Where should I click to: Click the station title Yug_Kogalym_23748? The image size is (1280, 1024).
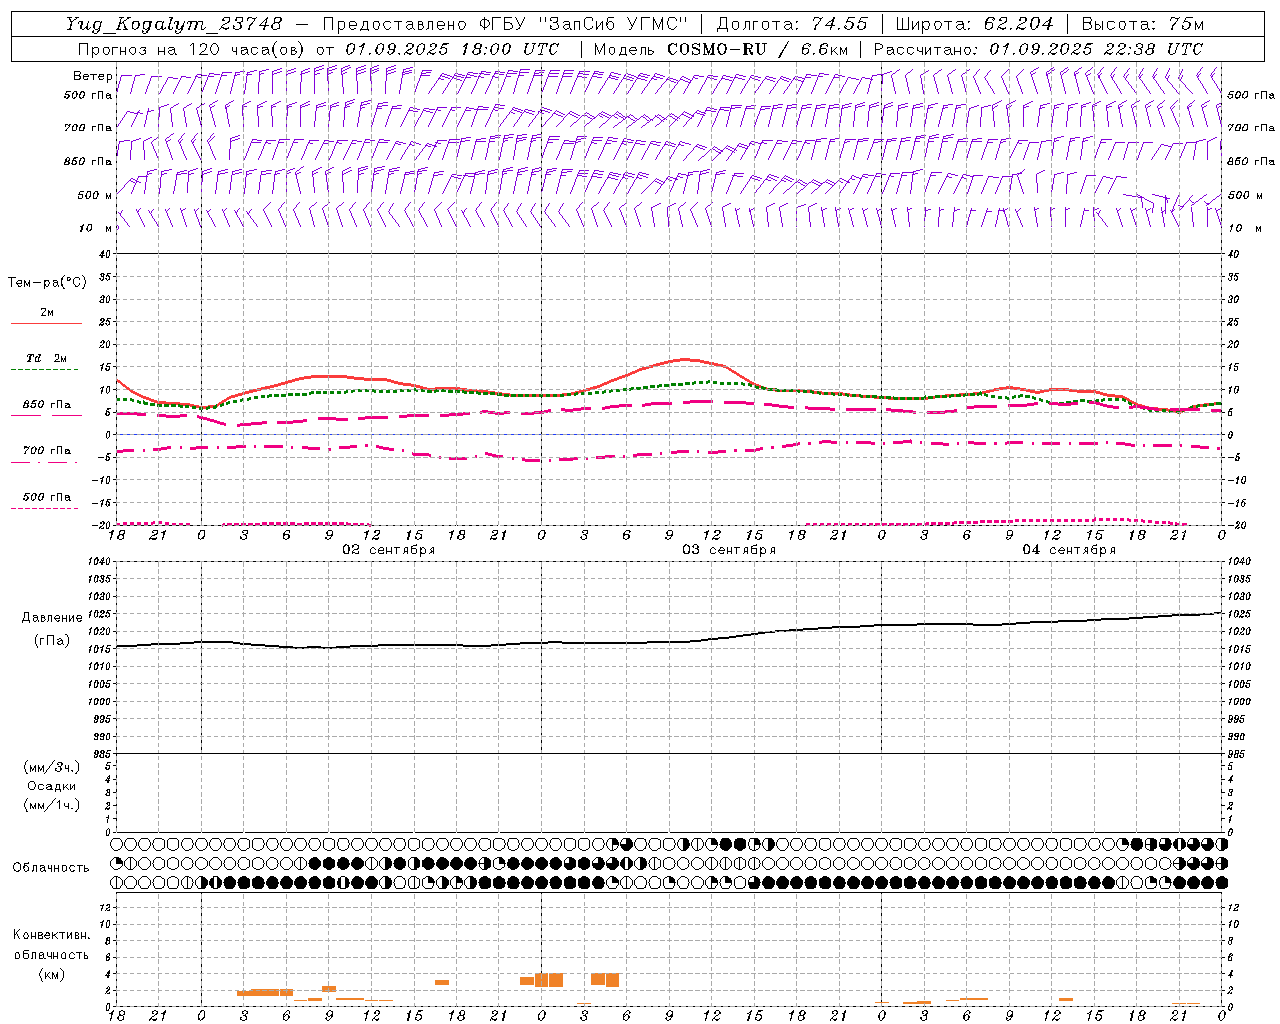click(x=174, y=23)
